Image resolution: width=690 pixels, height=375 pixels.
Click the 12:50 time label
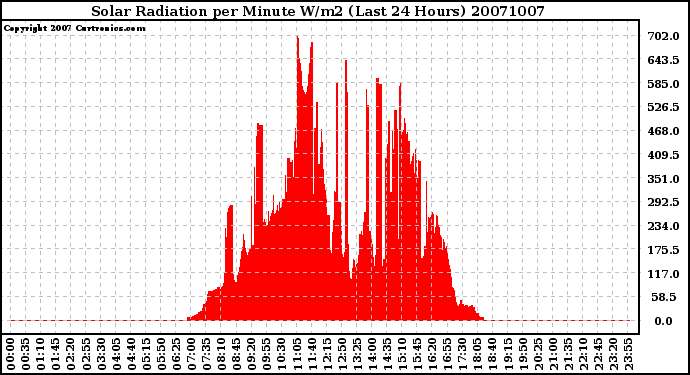click(342, 355)
